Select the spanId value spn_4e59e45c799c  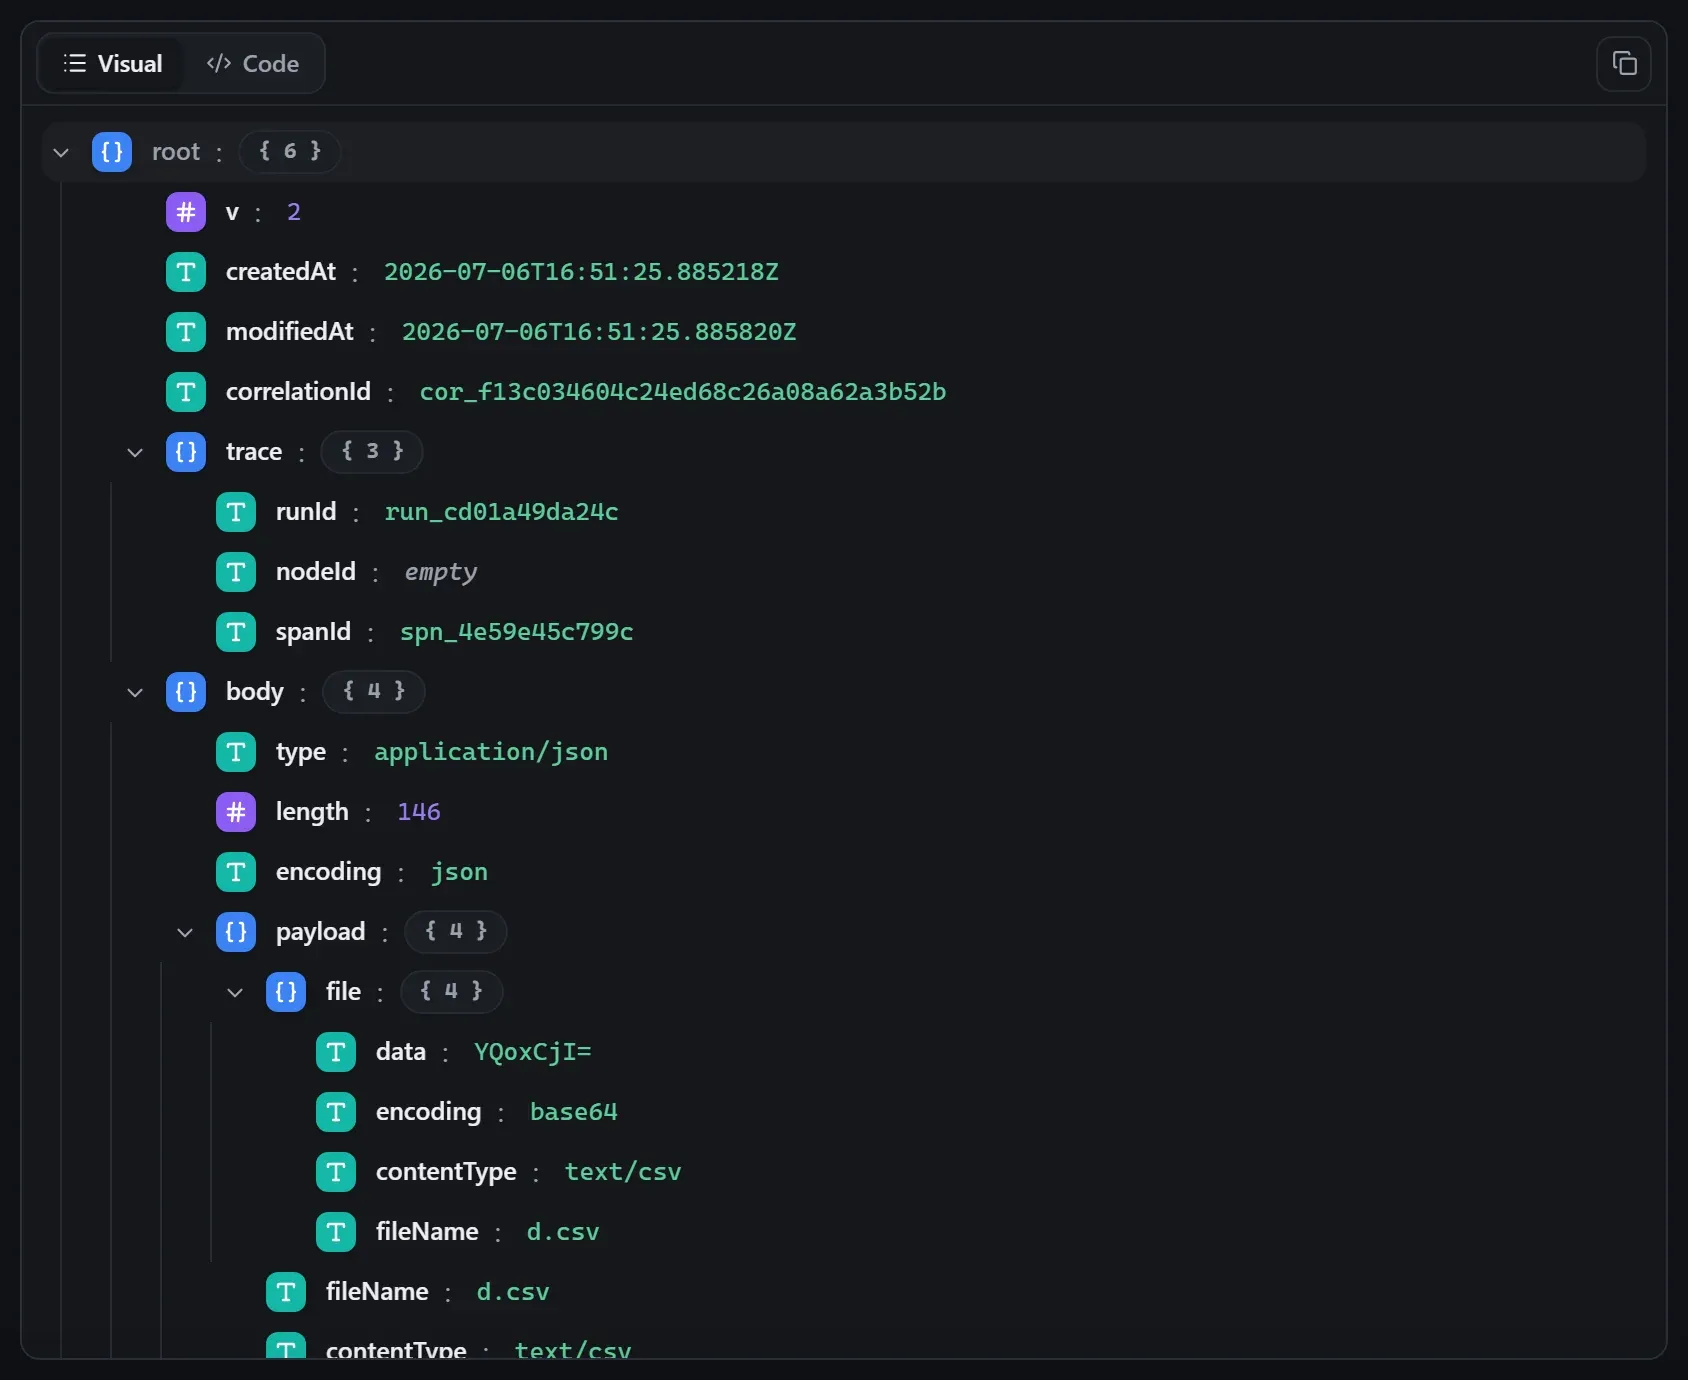517,632
